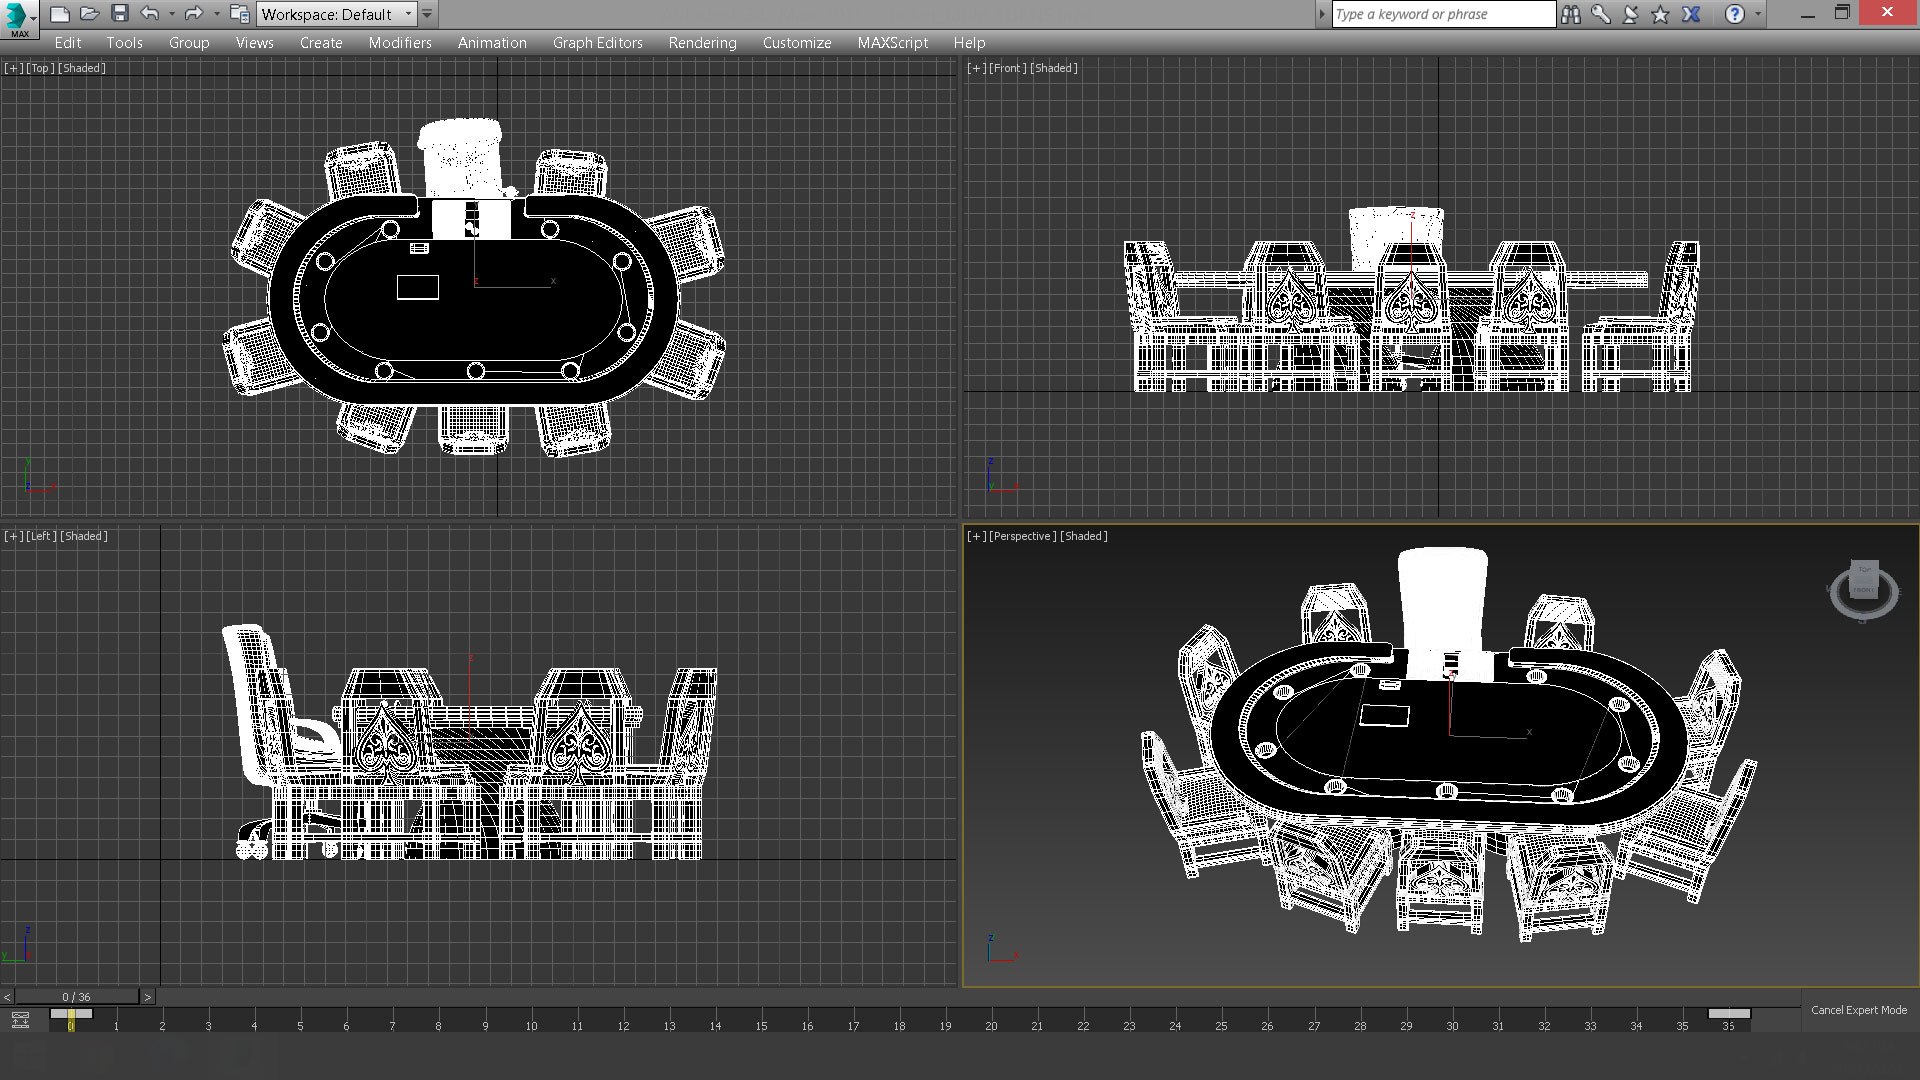This screenshot has width=1920, height=1080.
Task: Open the Rendering menu
Action: (702, 43)
